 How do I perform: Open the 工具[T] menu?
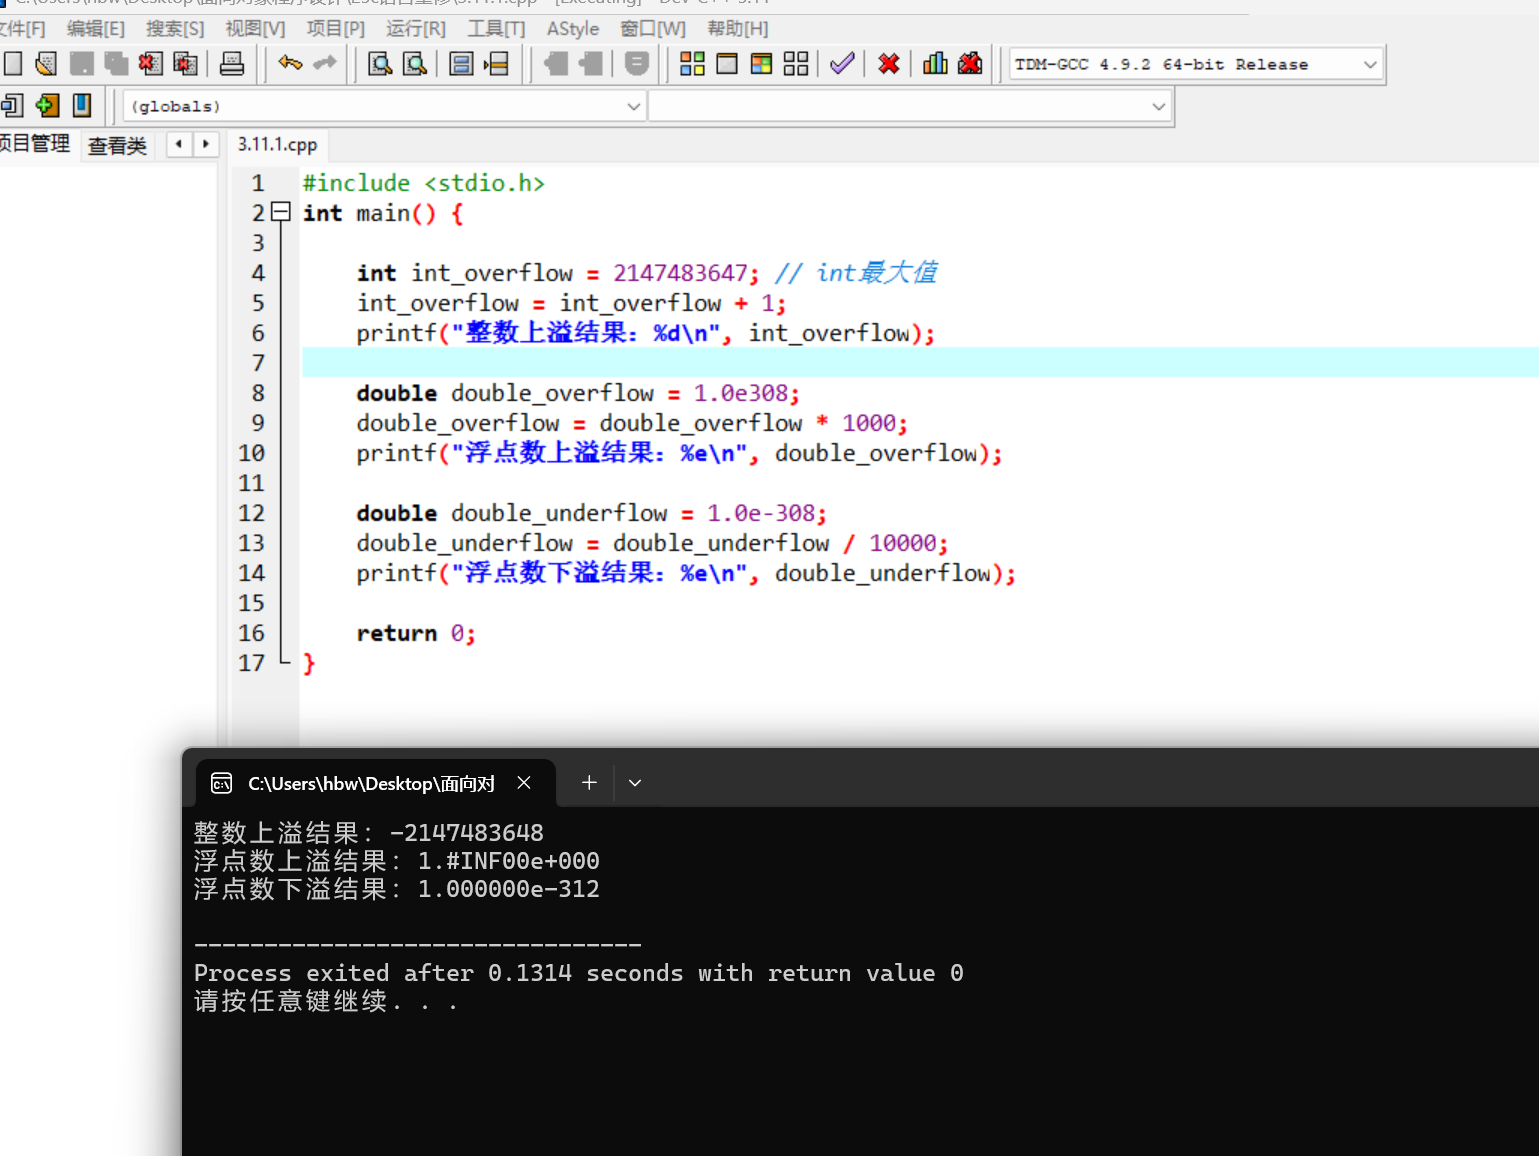point(496,29)
